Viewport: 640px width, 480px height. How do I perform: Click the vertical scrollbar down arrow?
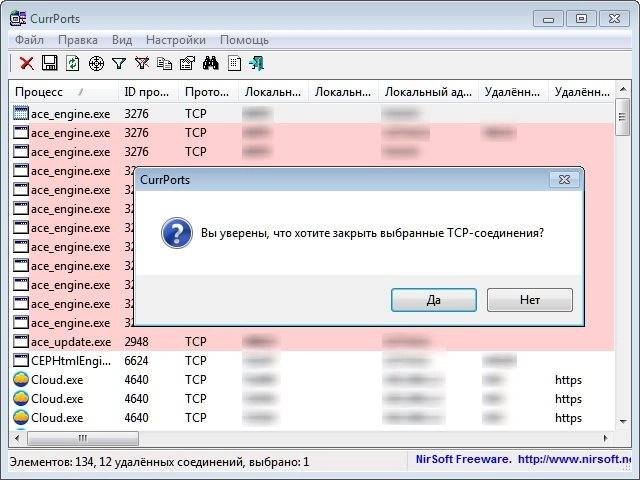[x=623, y=421]
